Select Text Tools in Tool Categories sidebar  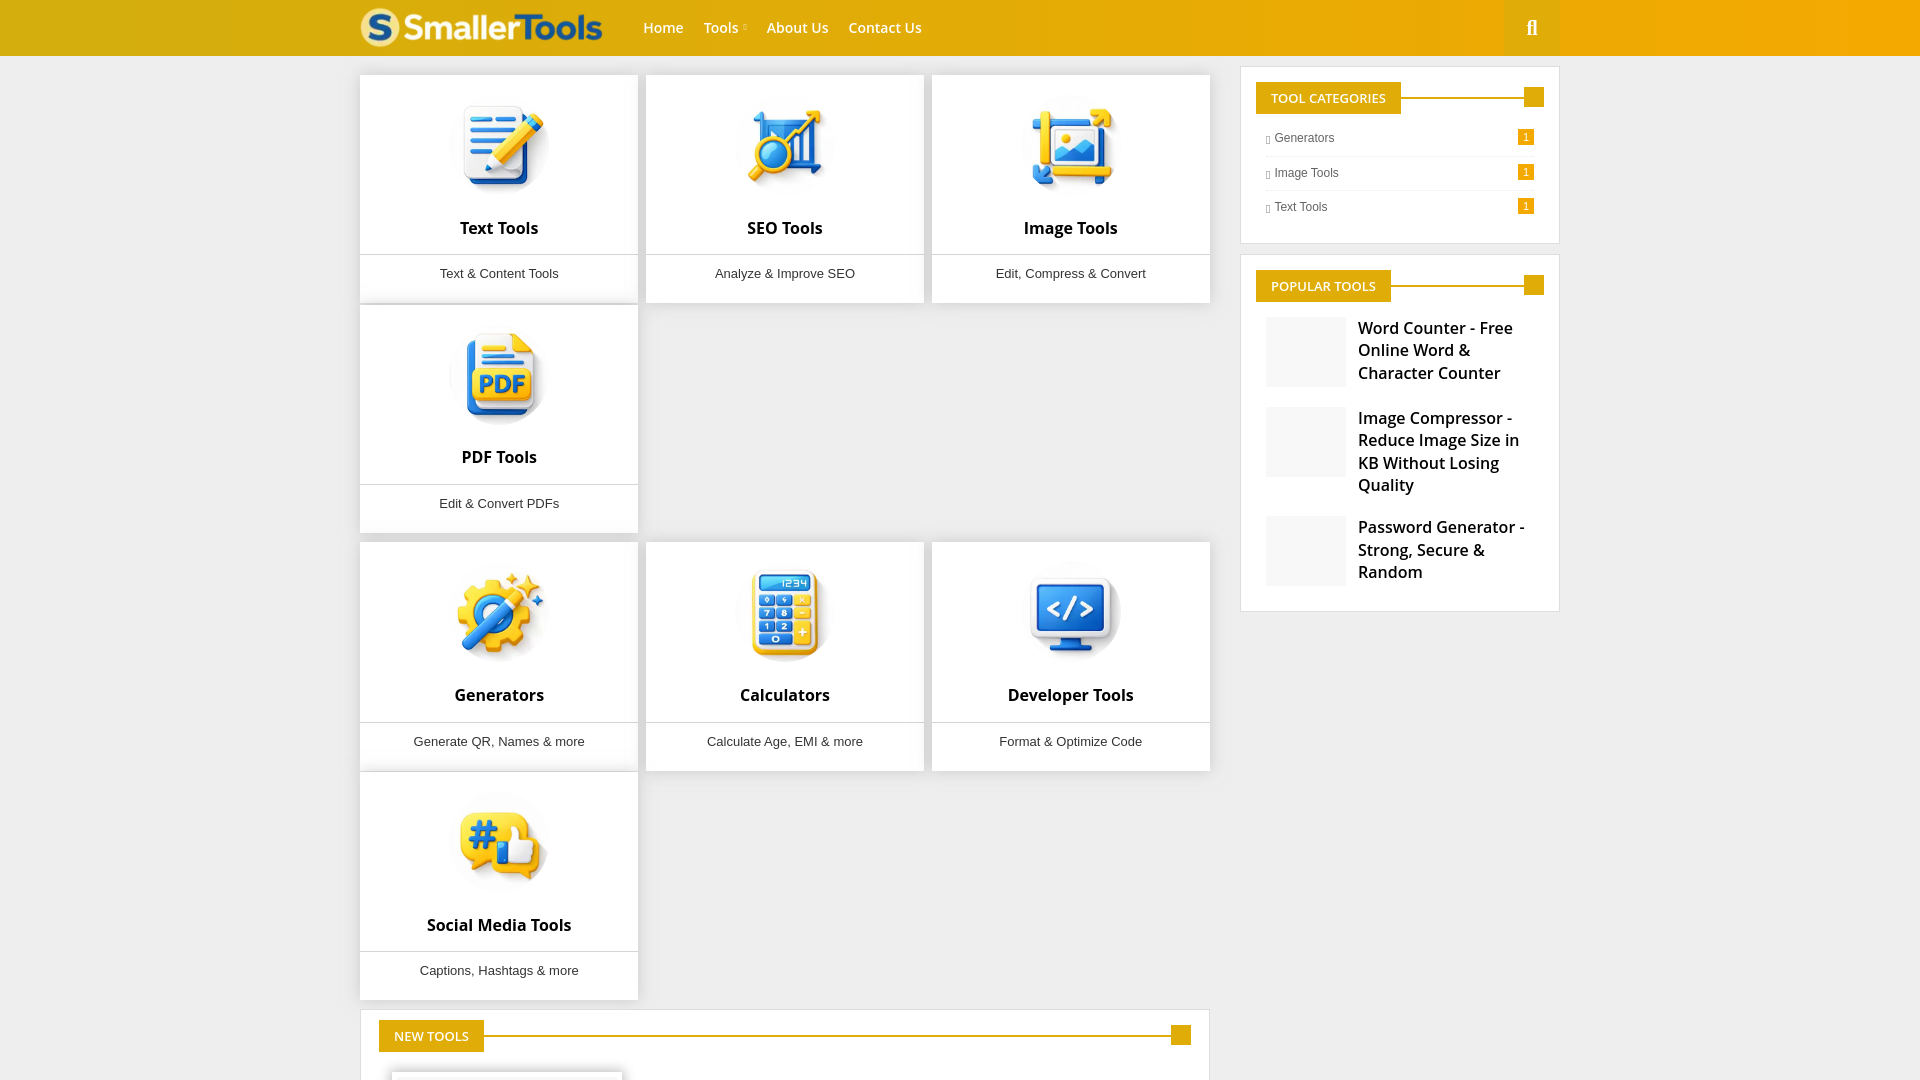tap(1301, 207)
